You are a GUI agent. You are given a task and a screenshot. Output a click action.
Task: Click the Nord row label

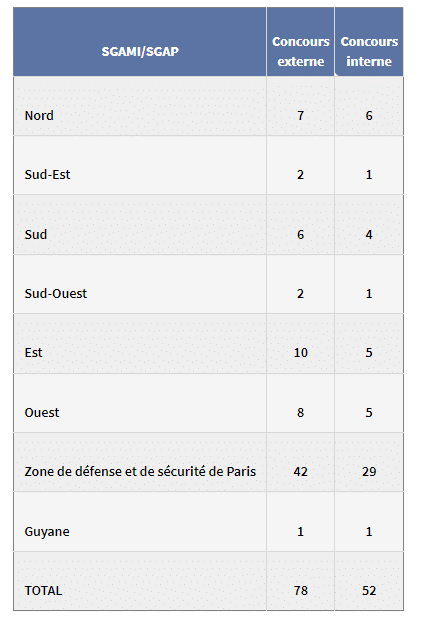pos(39,115)
